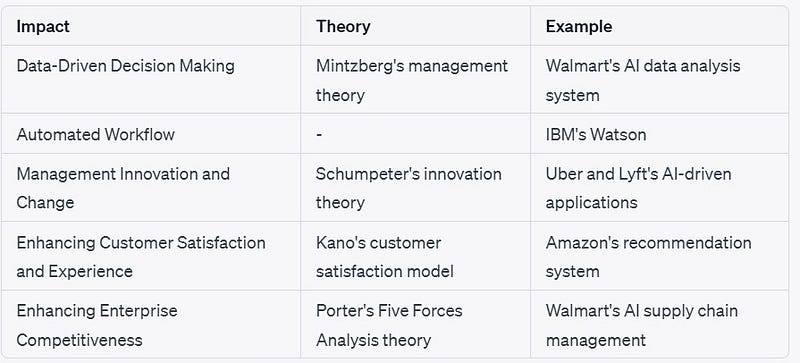The height and width of the screenshot is (363, 800).
Task: Click the Theory column header
Action: click(x=343, y=27)
